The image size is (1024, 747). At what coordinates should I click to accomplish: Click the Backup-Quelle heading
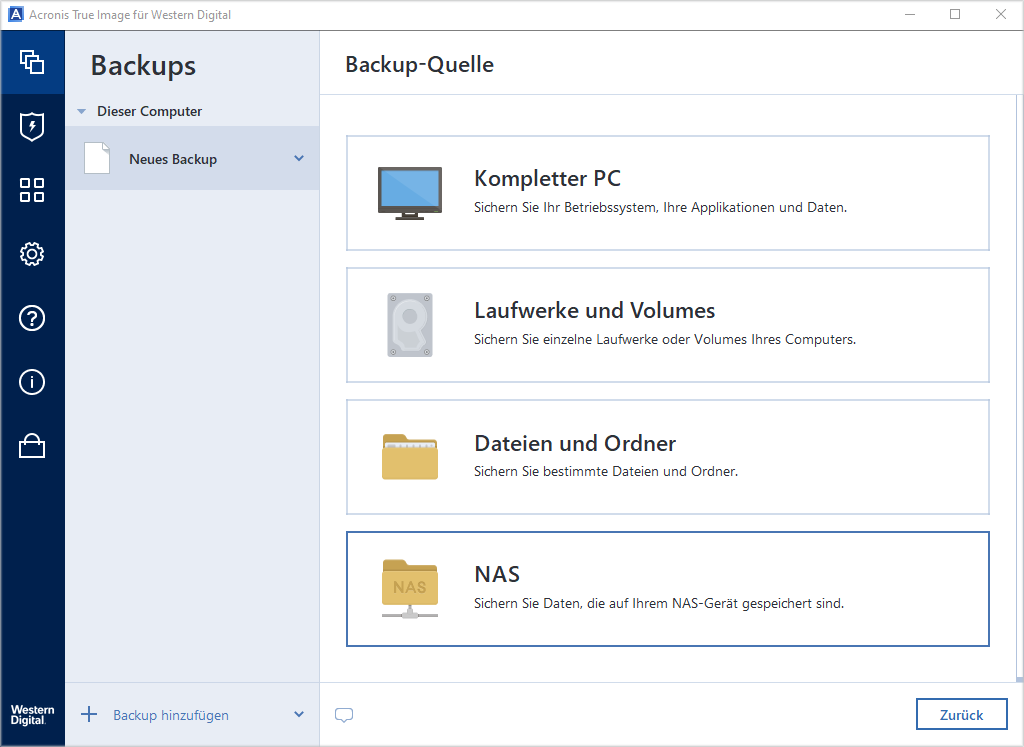(419, 64)
